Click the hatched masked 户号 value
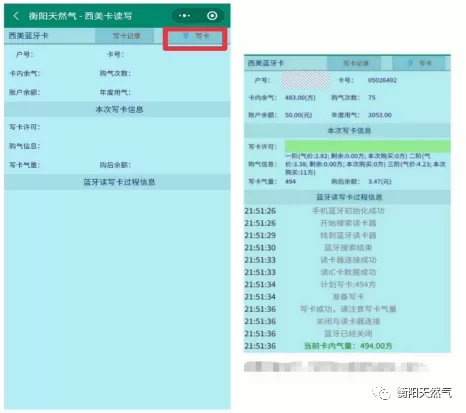 [x=305, y=80]
